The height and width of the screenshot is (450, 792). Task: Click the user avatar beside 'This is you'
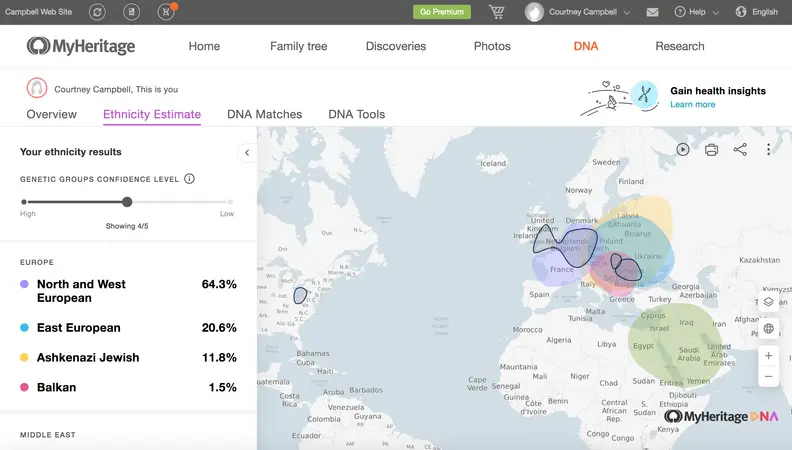click(x=37, y=88)
